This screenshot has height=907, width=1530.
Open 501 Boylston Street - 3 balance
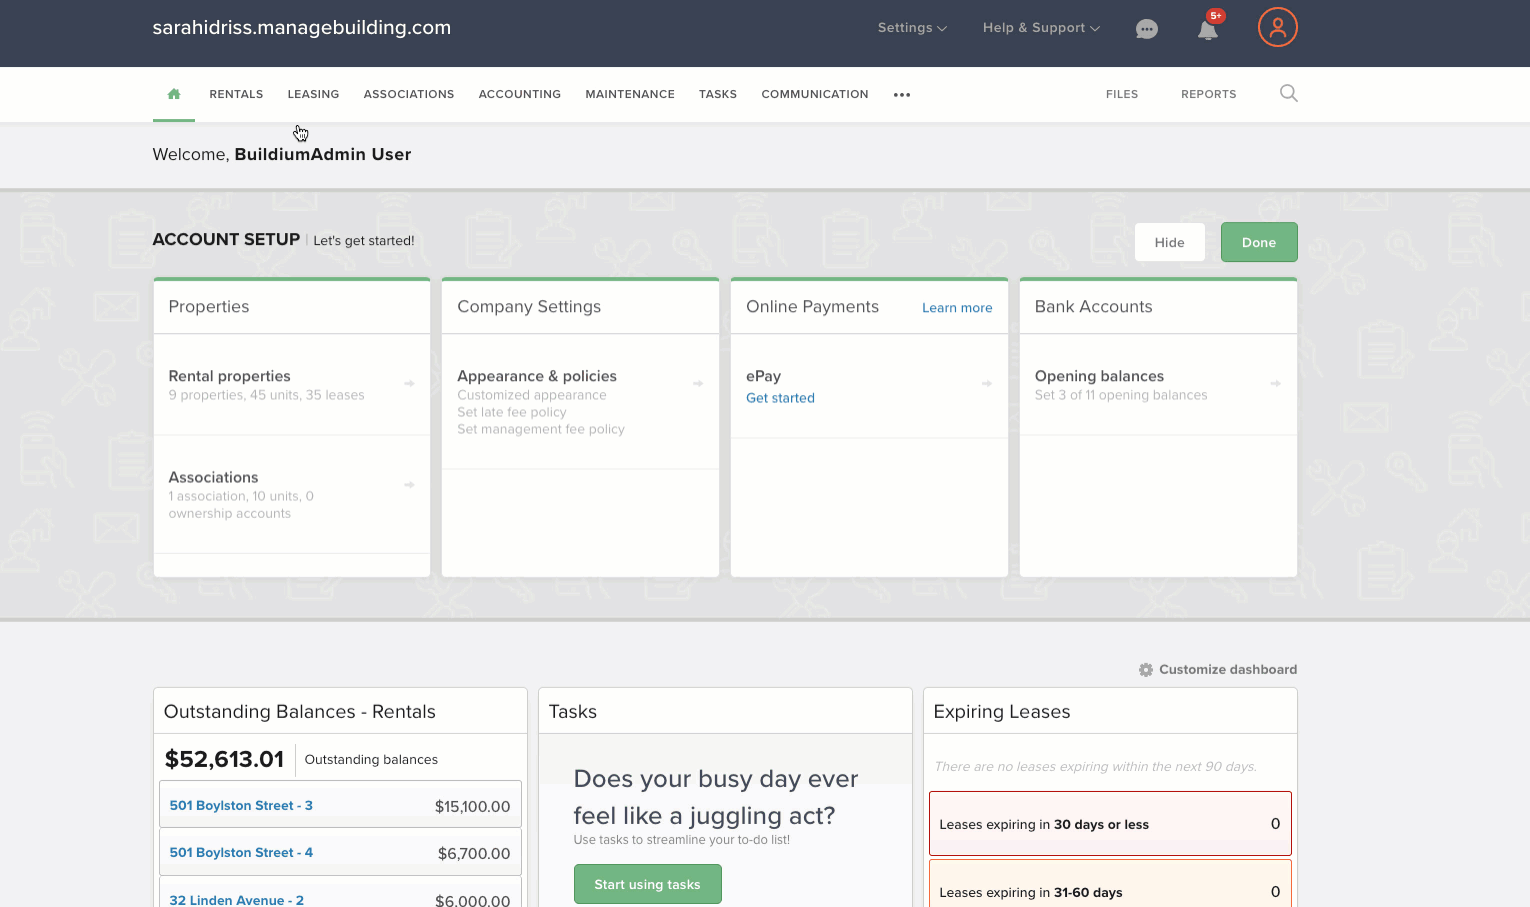340,804
